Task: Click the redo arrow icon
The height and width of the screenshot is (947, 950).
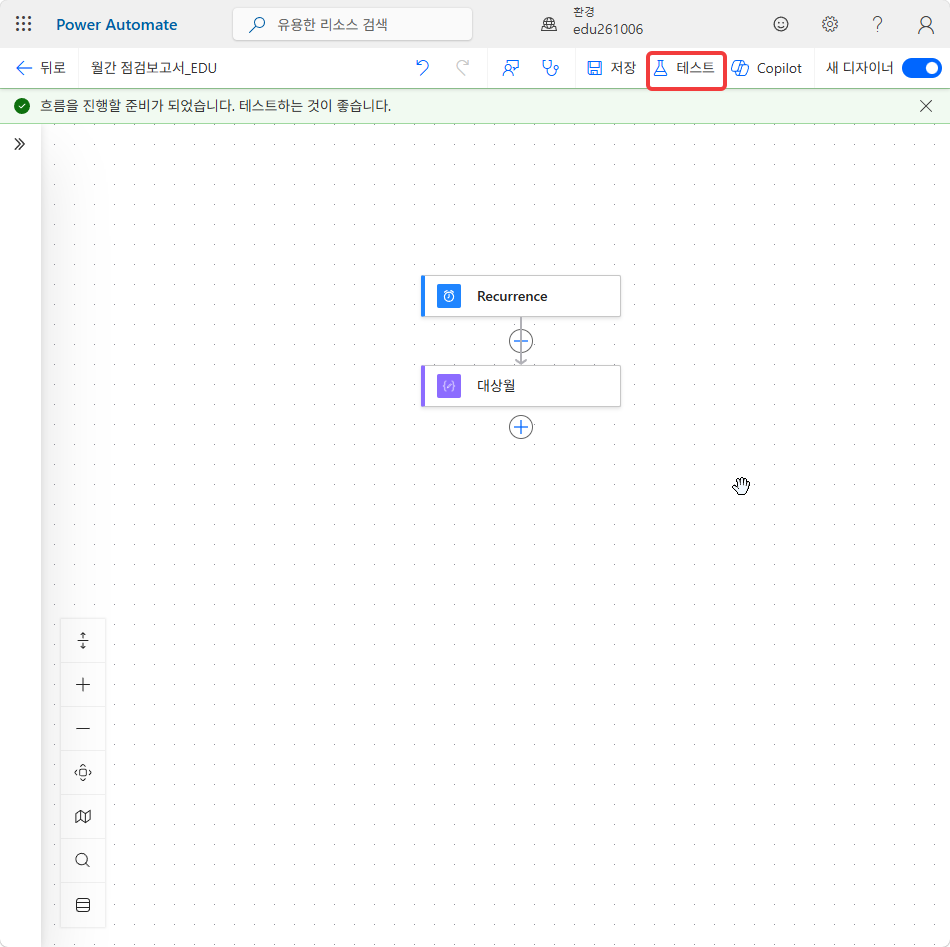Action: coord(463,67)
